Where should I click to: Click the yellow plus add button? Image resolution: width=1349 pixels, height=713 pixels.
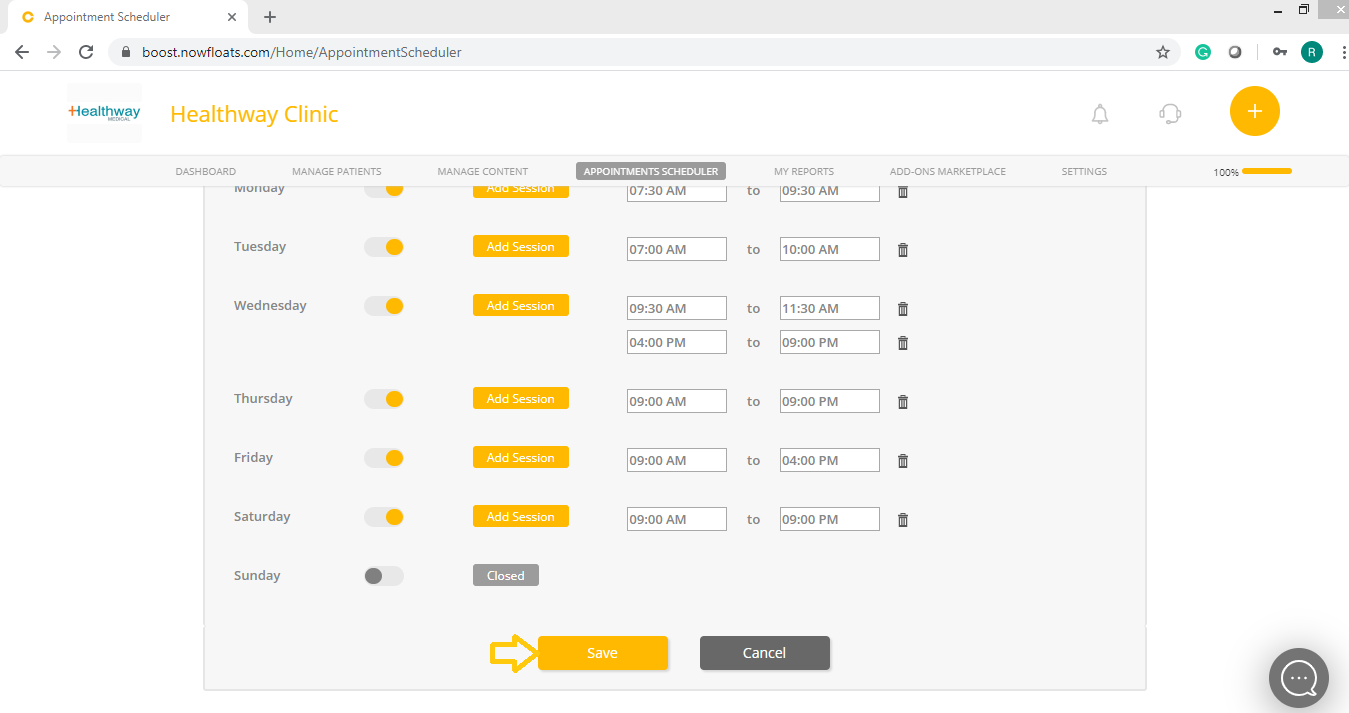(1255, 111)
